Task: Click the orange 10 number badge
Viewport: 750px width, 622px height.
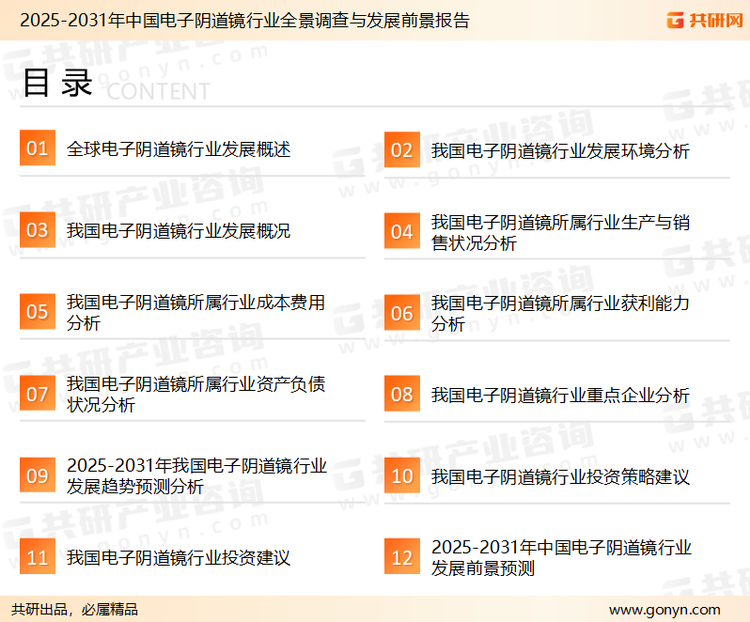Action: click(402, 476)
